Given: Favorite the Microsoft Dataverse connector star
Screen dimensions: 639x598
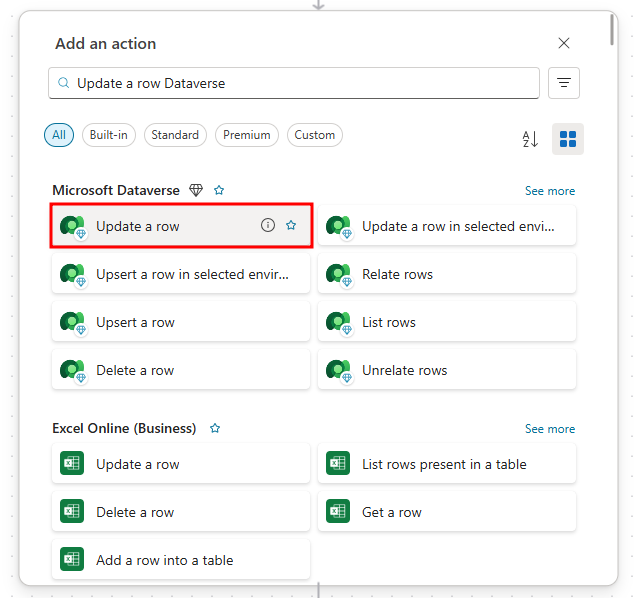Looking at the screenshot, I should (x=219, y=190).
